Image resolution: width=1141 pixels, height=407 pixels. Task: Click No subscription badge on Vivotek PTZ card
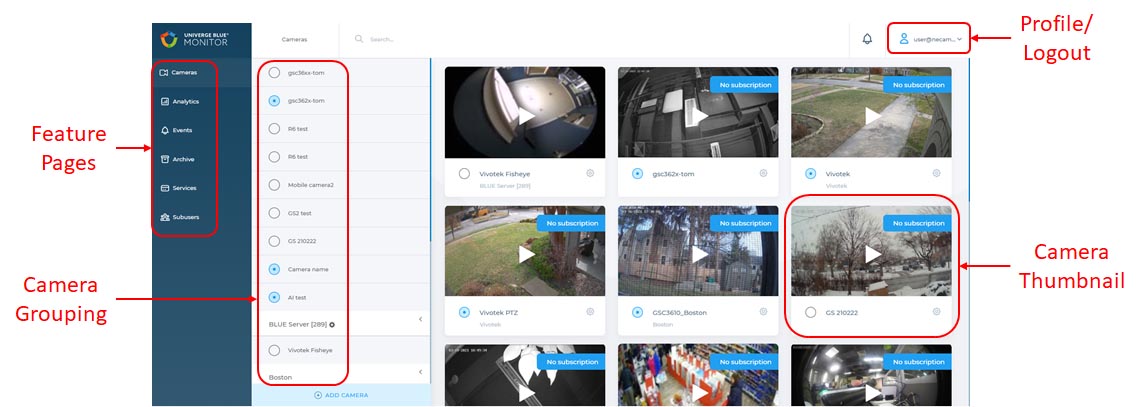pyautogui.click(x=572, y=223)
